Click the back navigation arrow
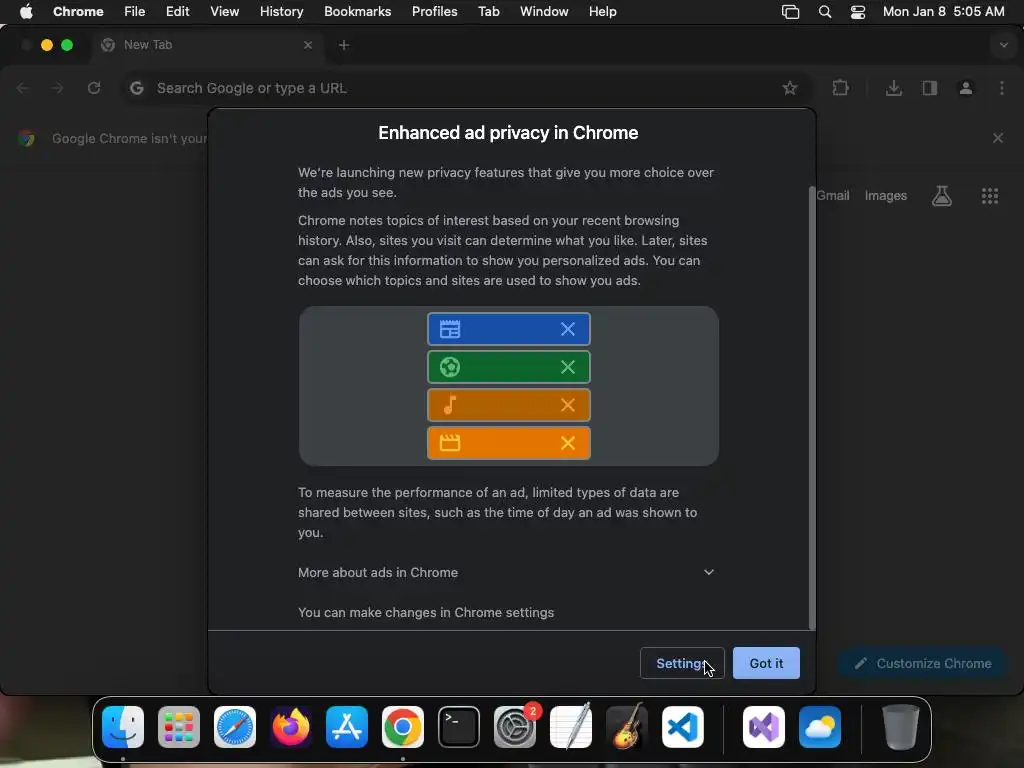This screenshot has height=768, width=1024. [x=23, y=88]
